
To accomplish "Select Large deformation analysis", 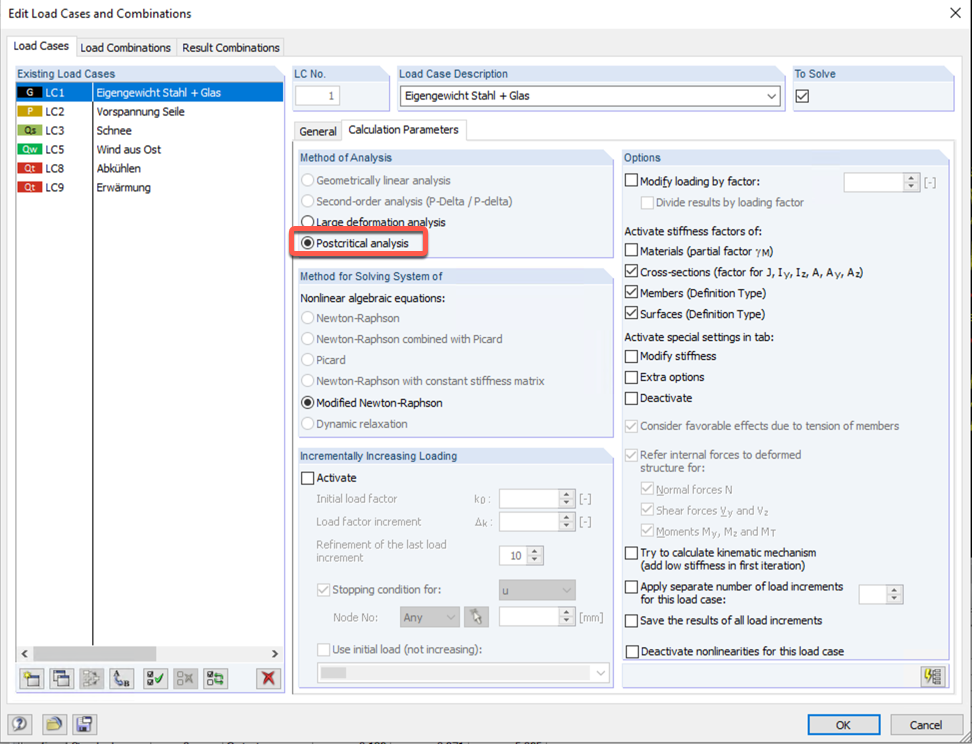I will tap(373, 222).
